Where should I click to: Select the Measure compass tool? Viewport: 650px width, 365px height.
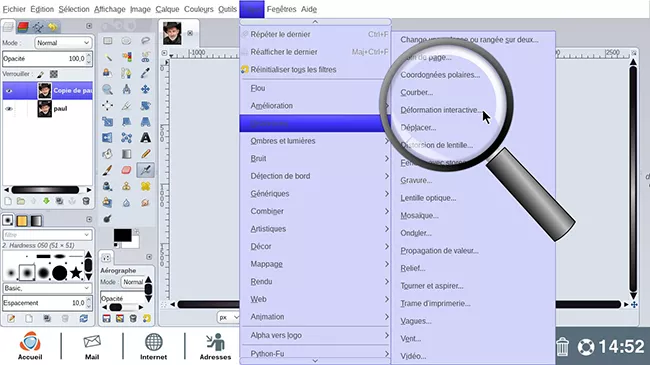pyautogui.click(x=126, y=89)
